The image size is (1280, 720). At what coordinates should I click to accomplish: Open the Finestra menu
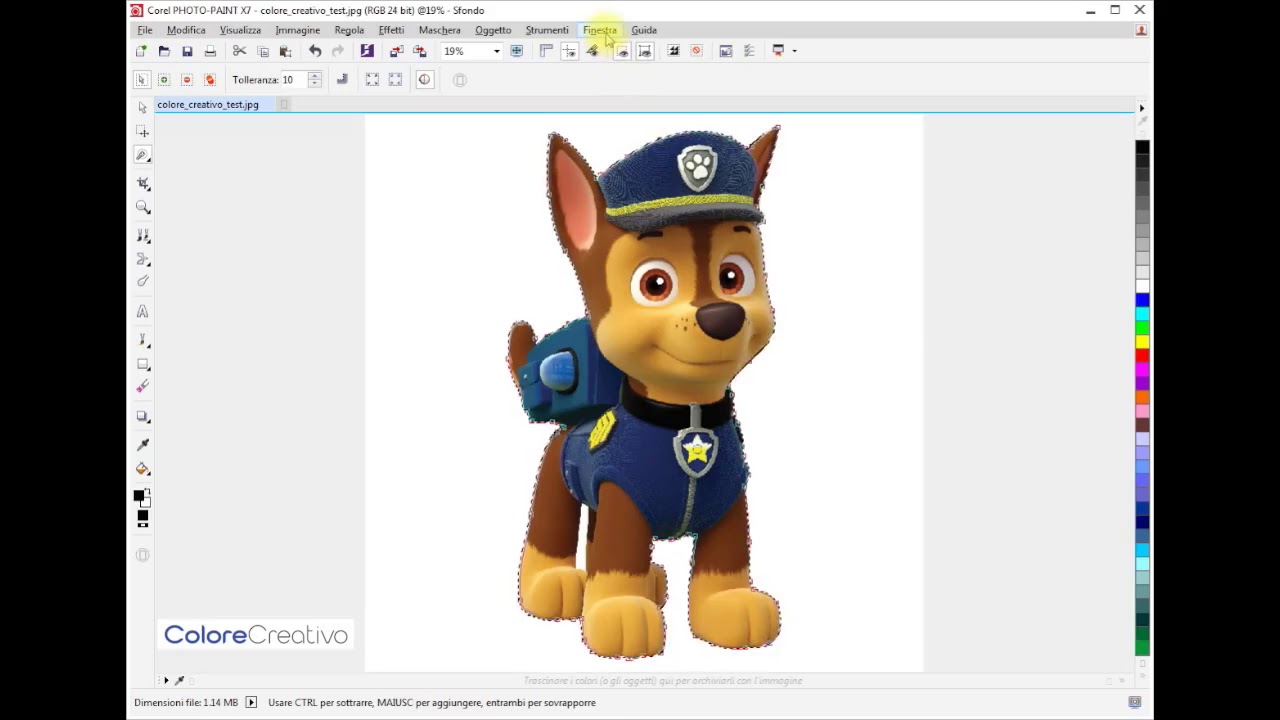(600, 30)
